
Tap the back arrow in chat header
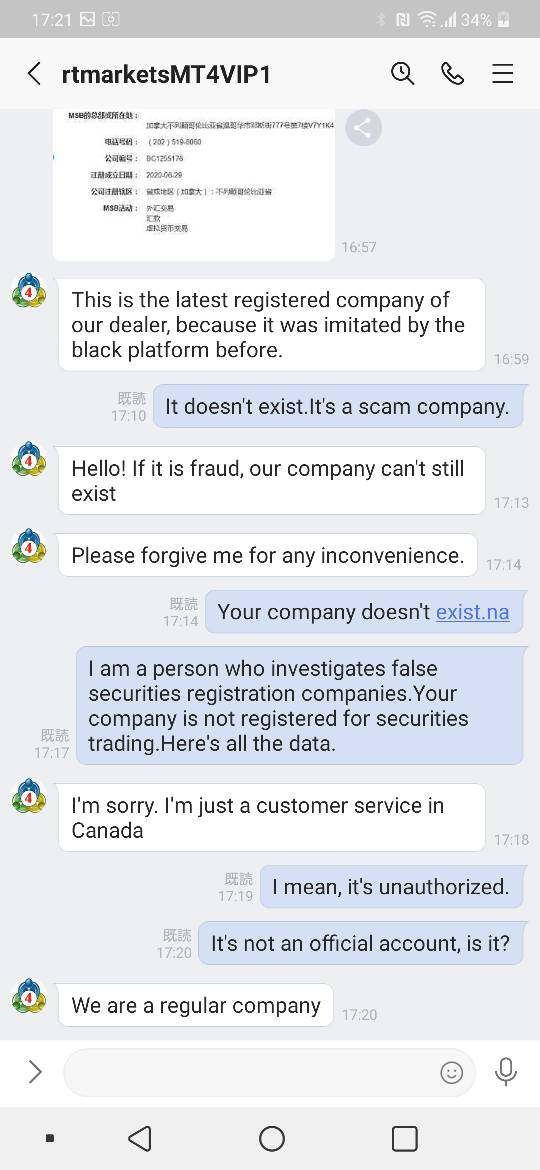(34, 74)
